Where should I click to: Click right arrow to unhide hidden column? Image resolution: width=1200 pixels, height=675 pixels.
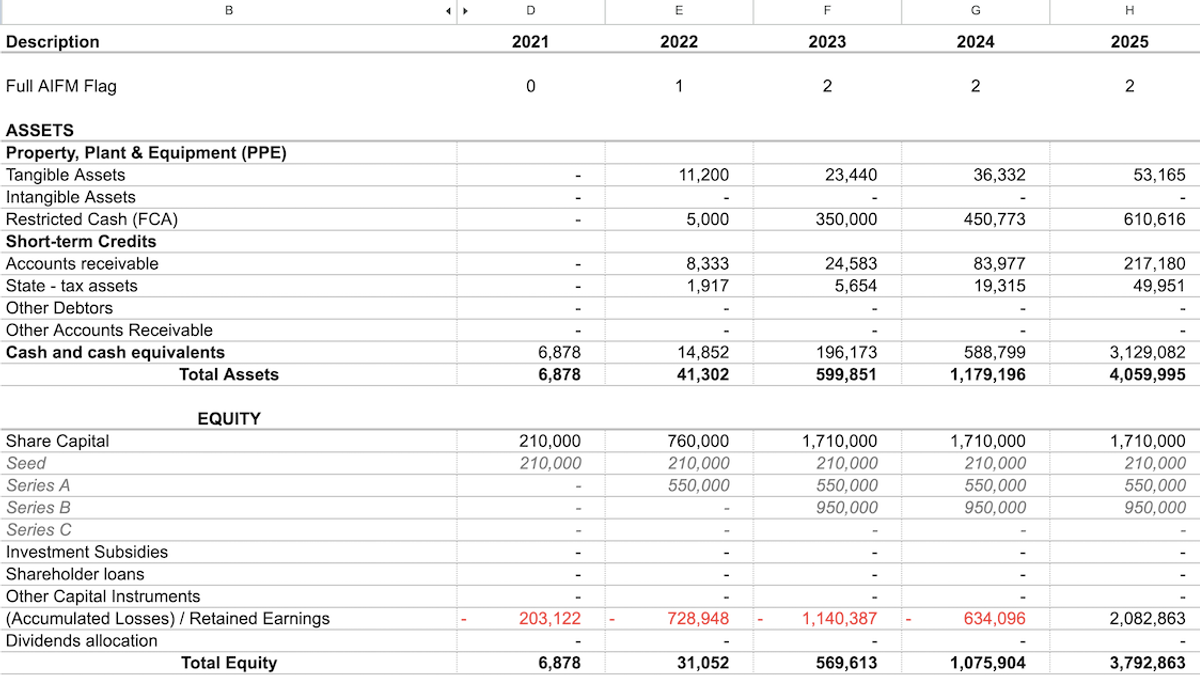(x=463, y=11)
